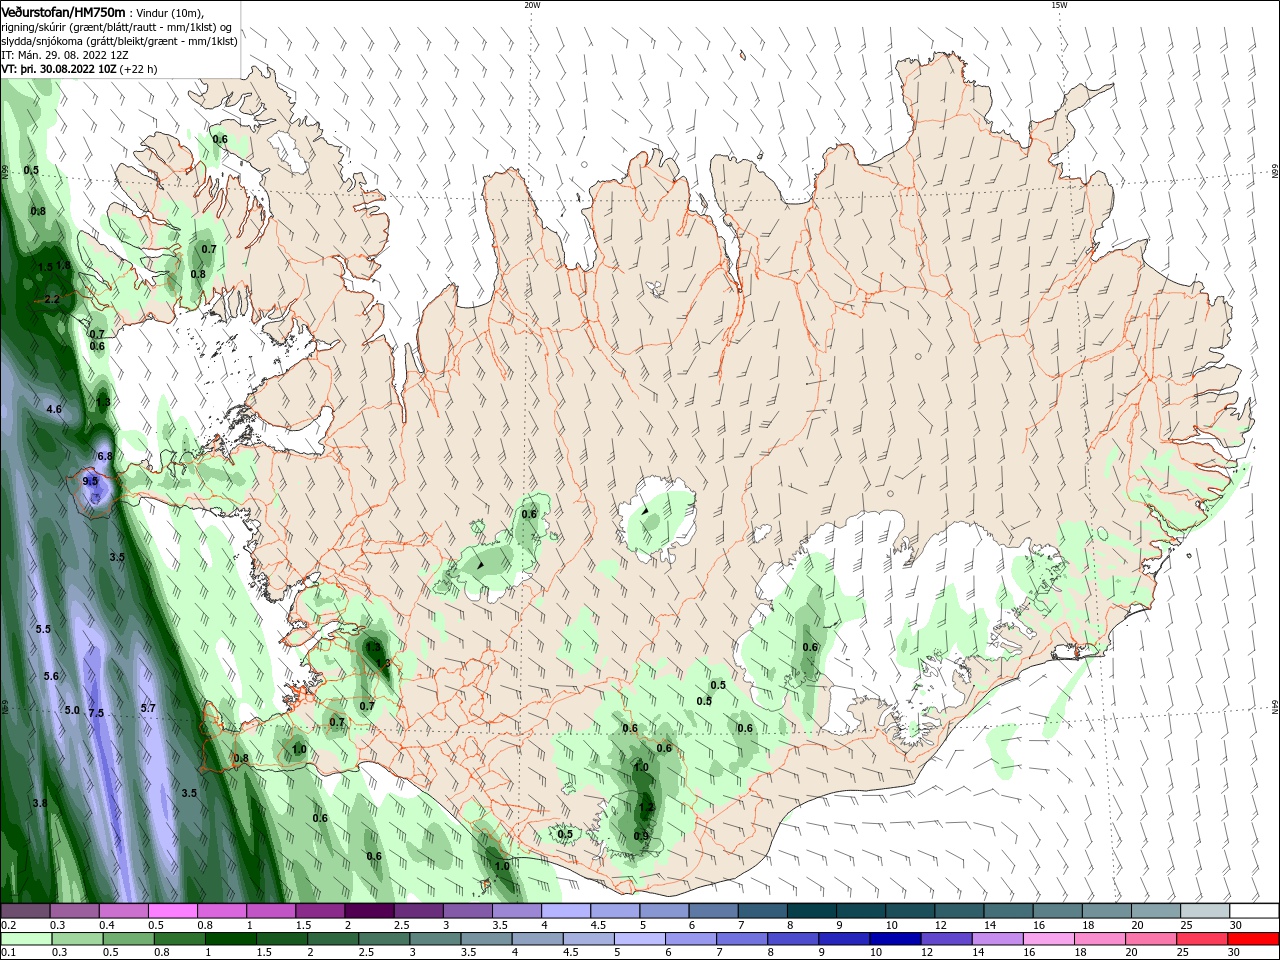
Task: Click the 0.2 label in the upper legend row
Action: [x=8, y=926]
